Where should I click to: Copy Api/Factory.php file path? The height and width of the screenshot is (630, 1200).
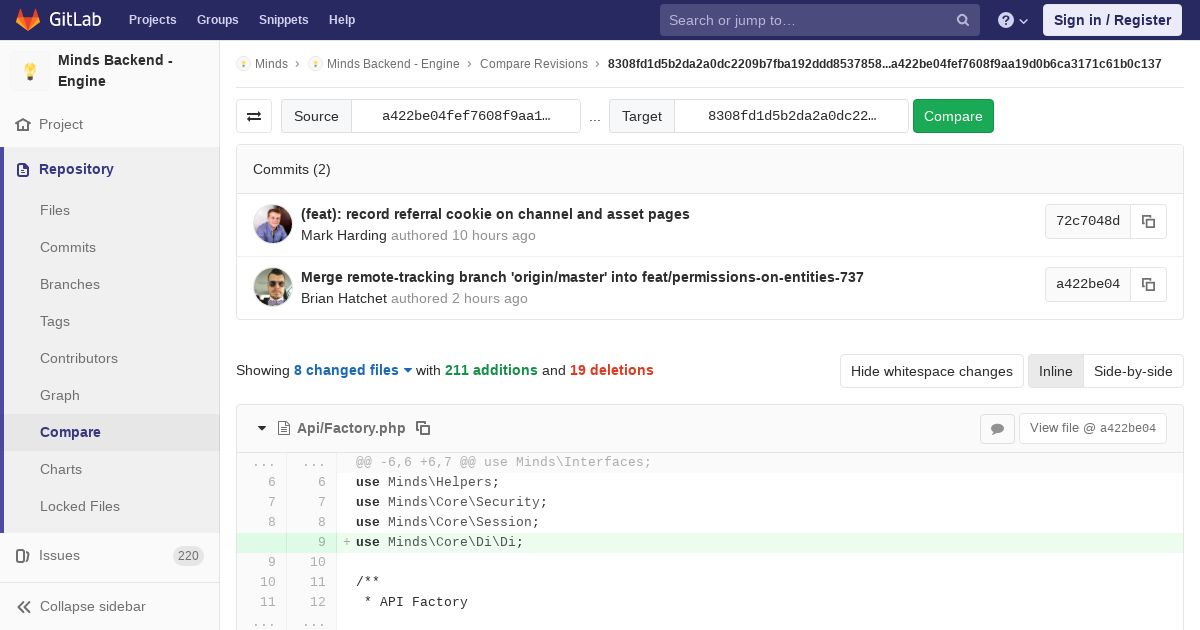[423, 428]
